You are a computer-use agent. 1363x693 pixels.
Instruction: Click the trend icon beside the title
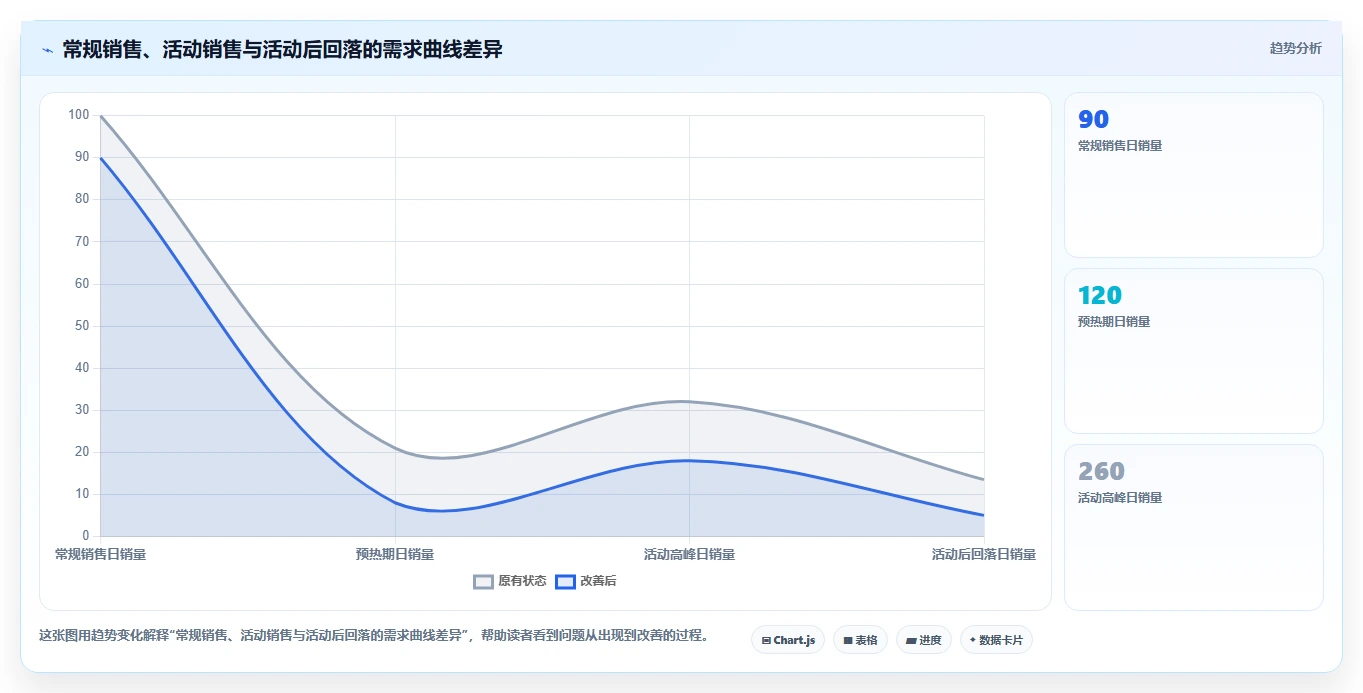pyautogui.click(x=47, y=50)
